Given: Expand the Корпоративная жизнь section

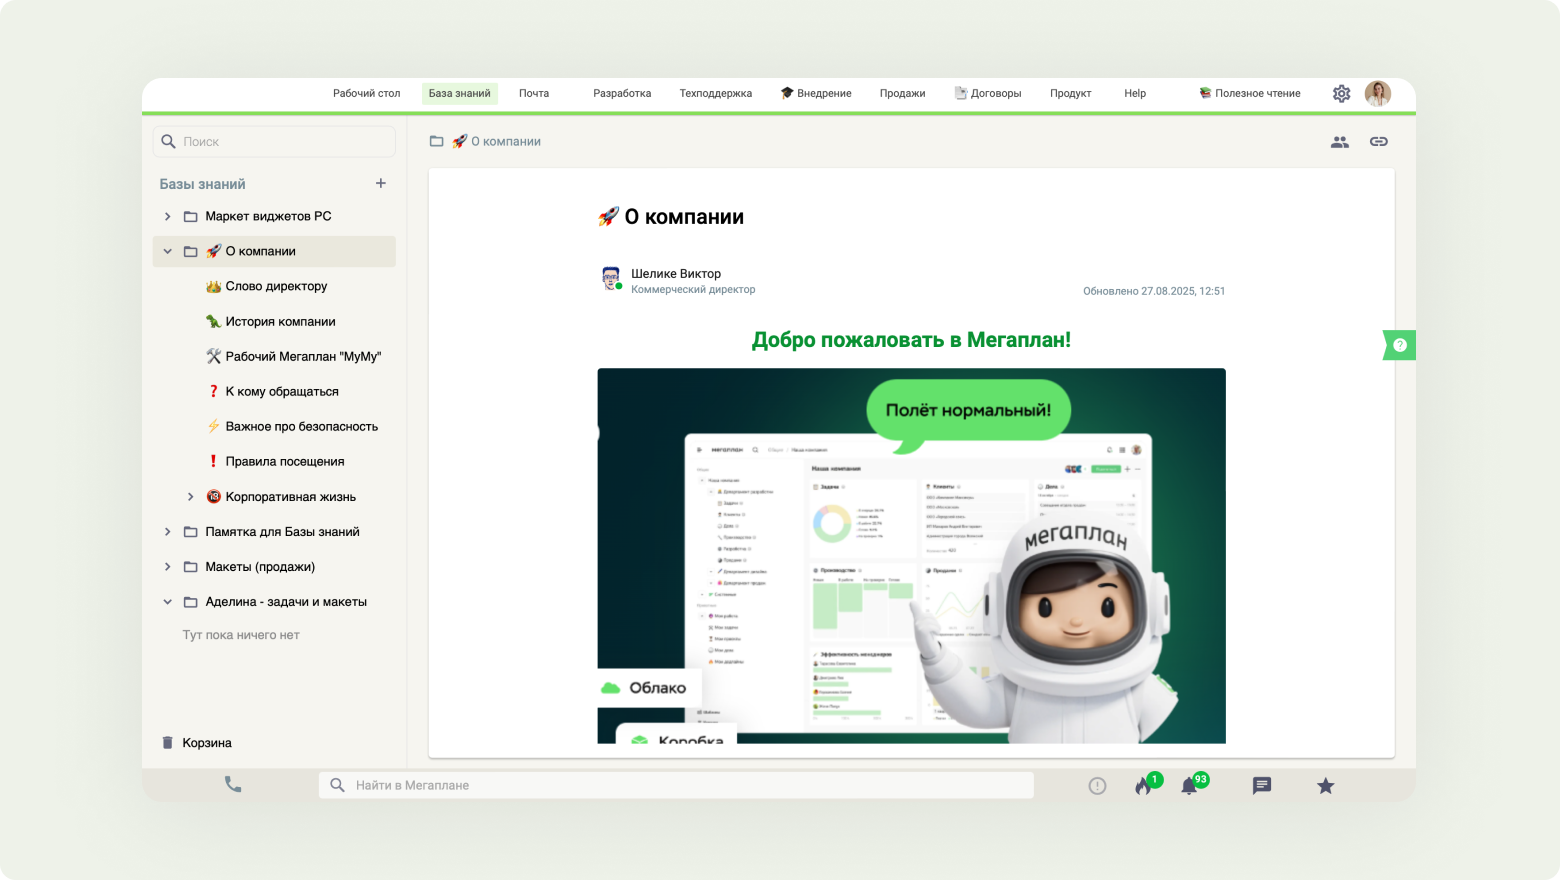Looking at the screenshot, I should tap(190, 497).
